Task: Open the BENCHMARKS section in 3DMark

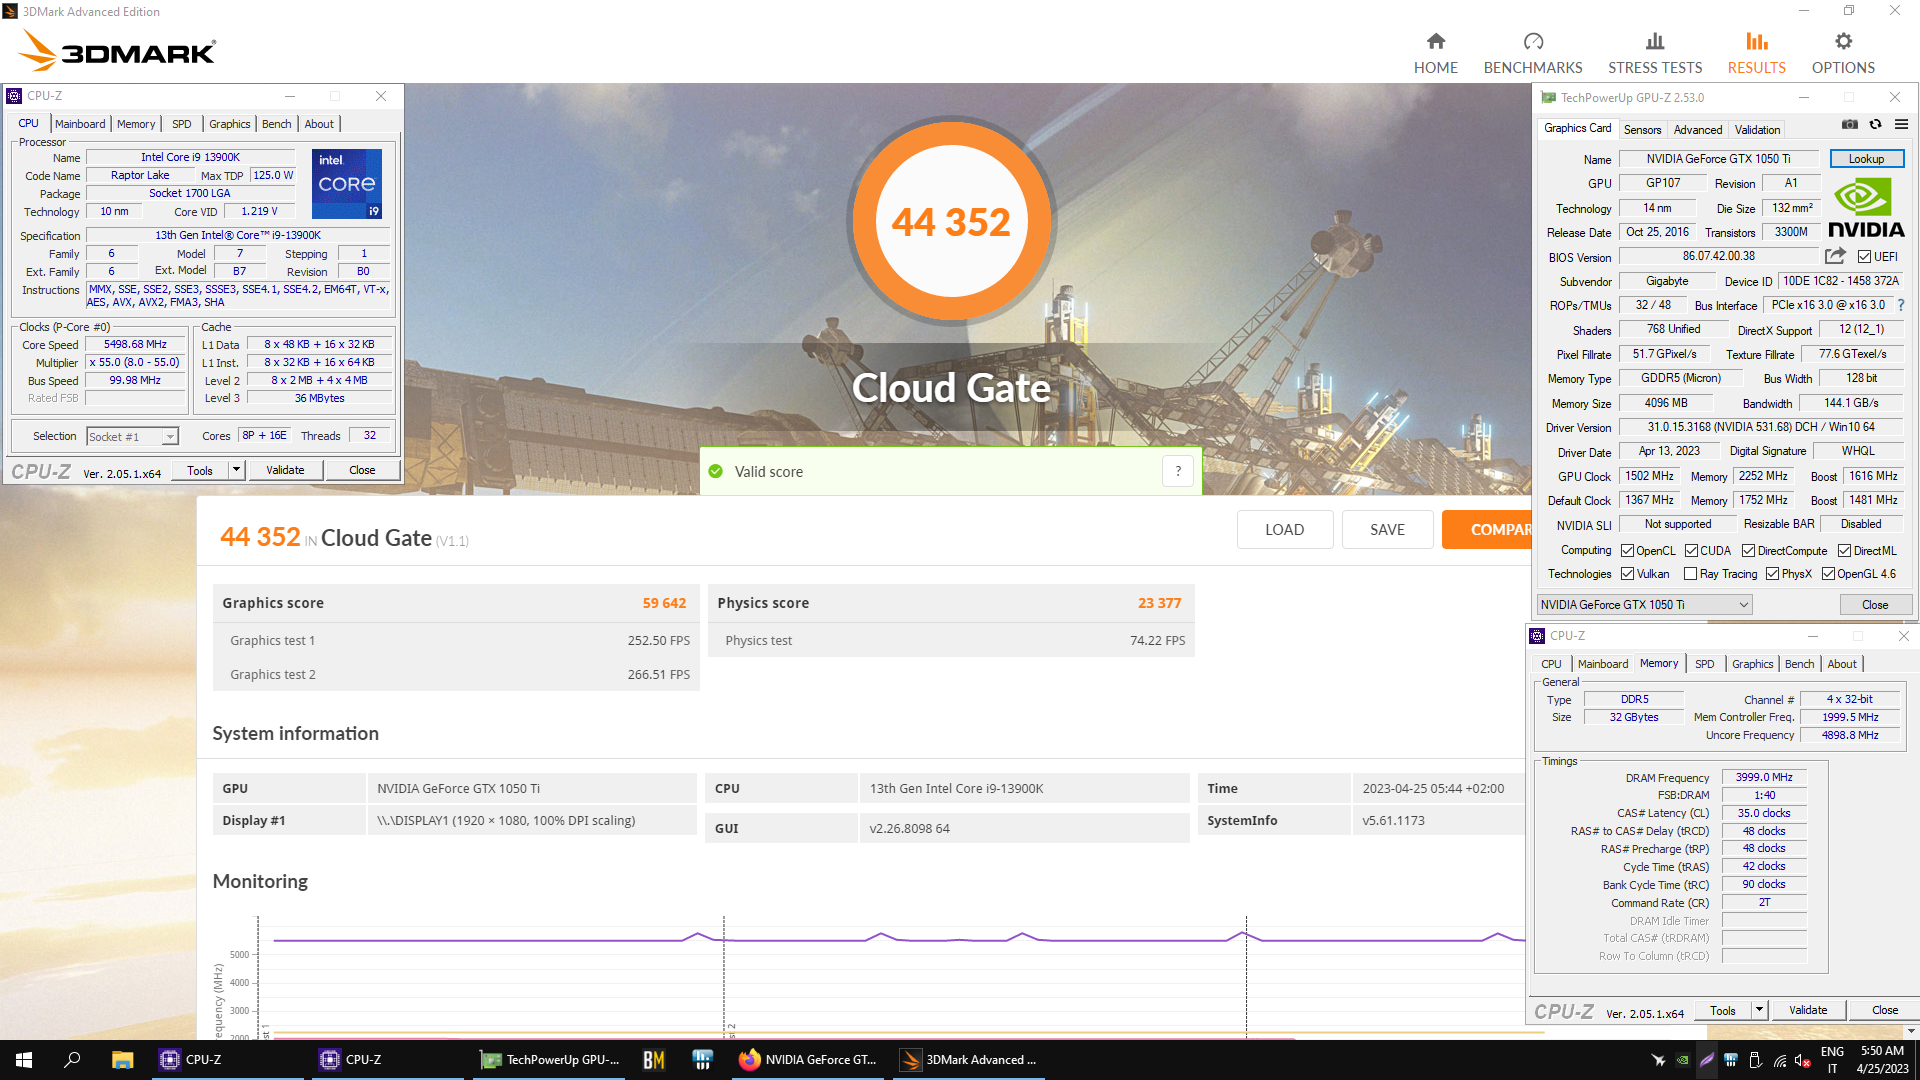Action: tap(1532, 53)
